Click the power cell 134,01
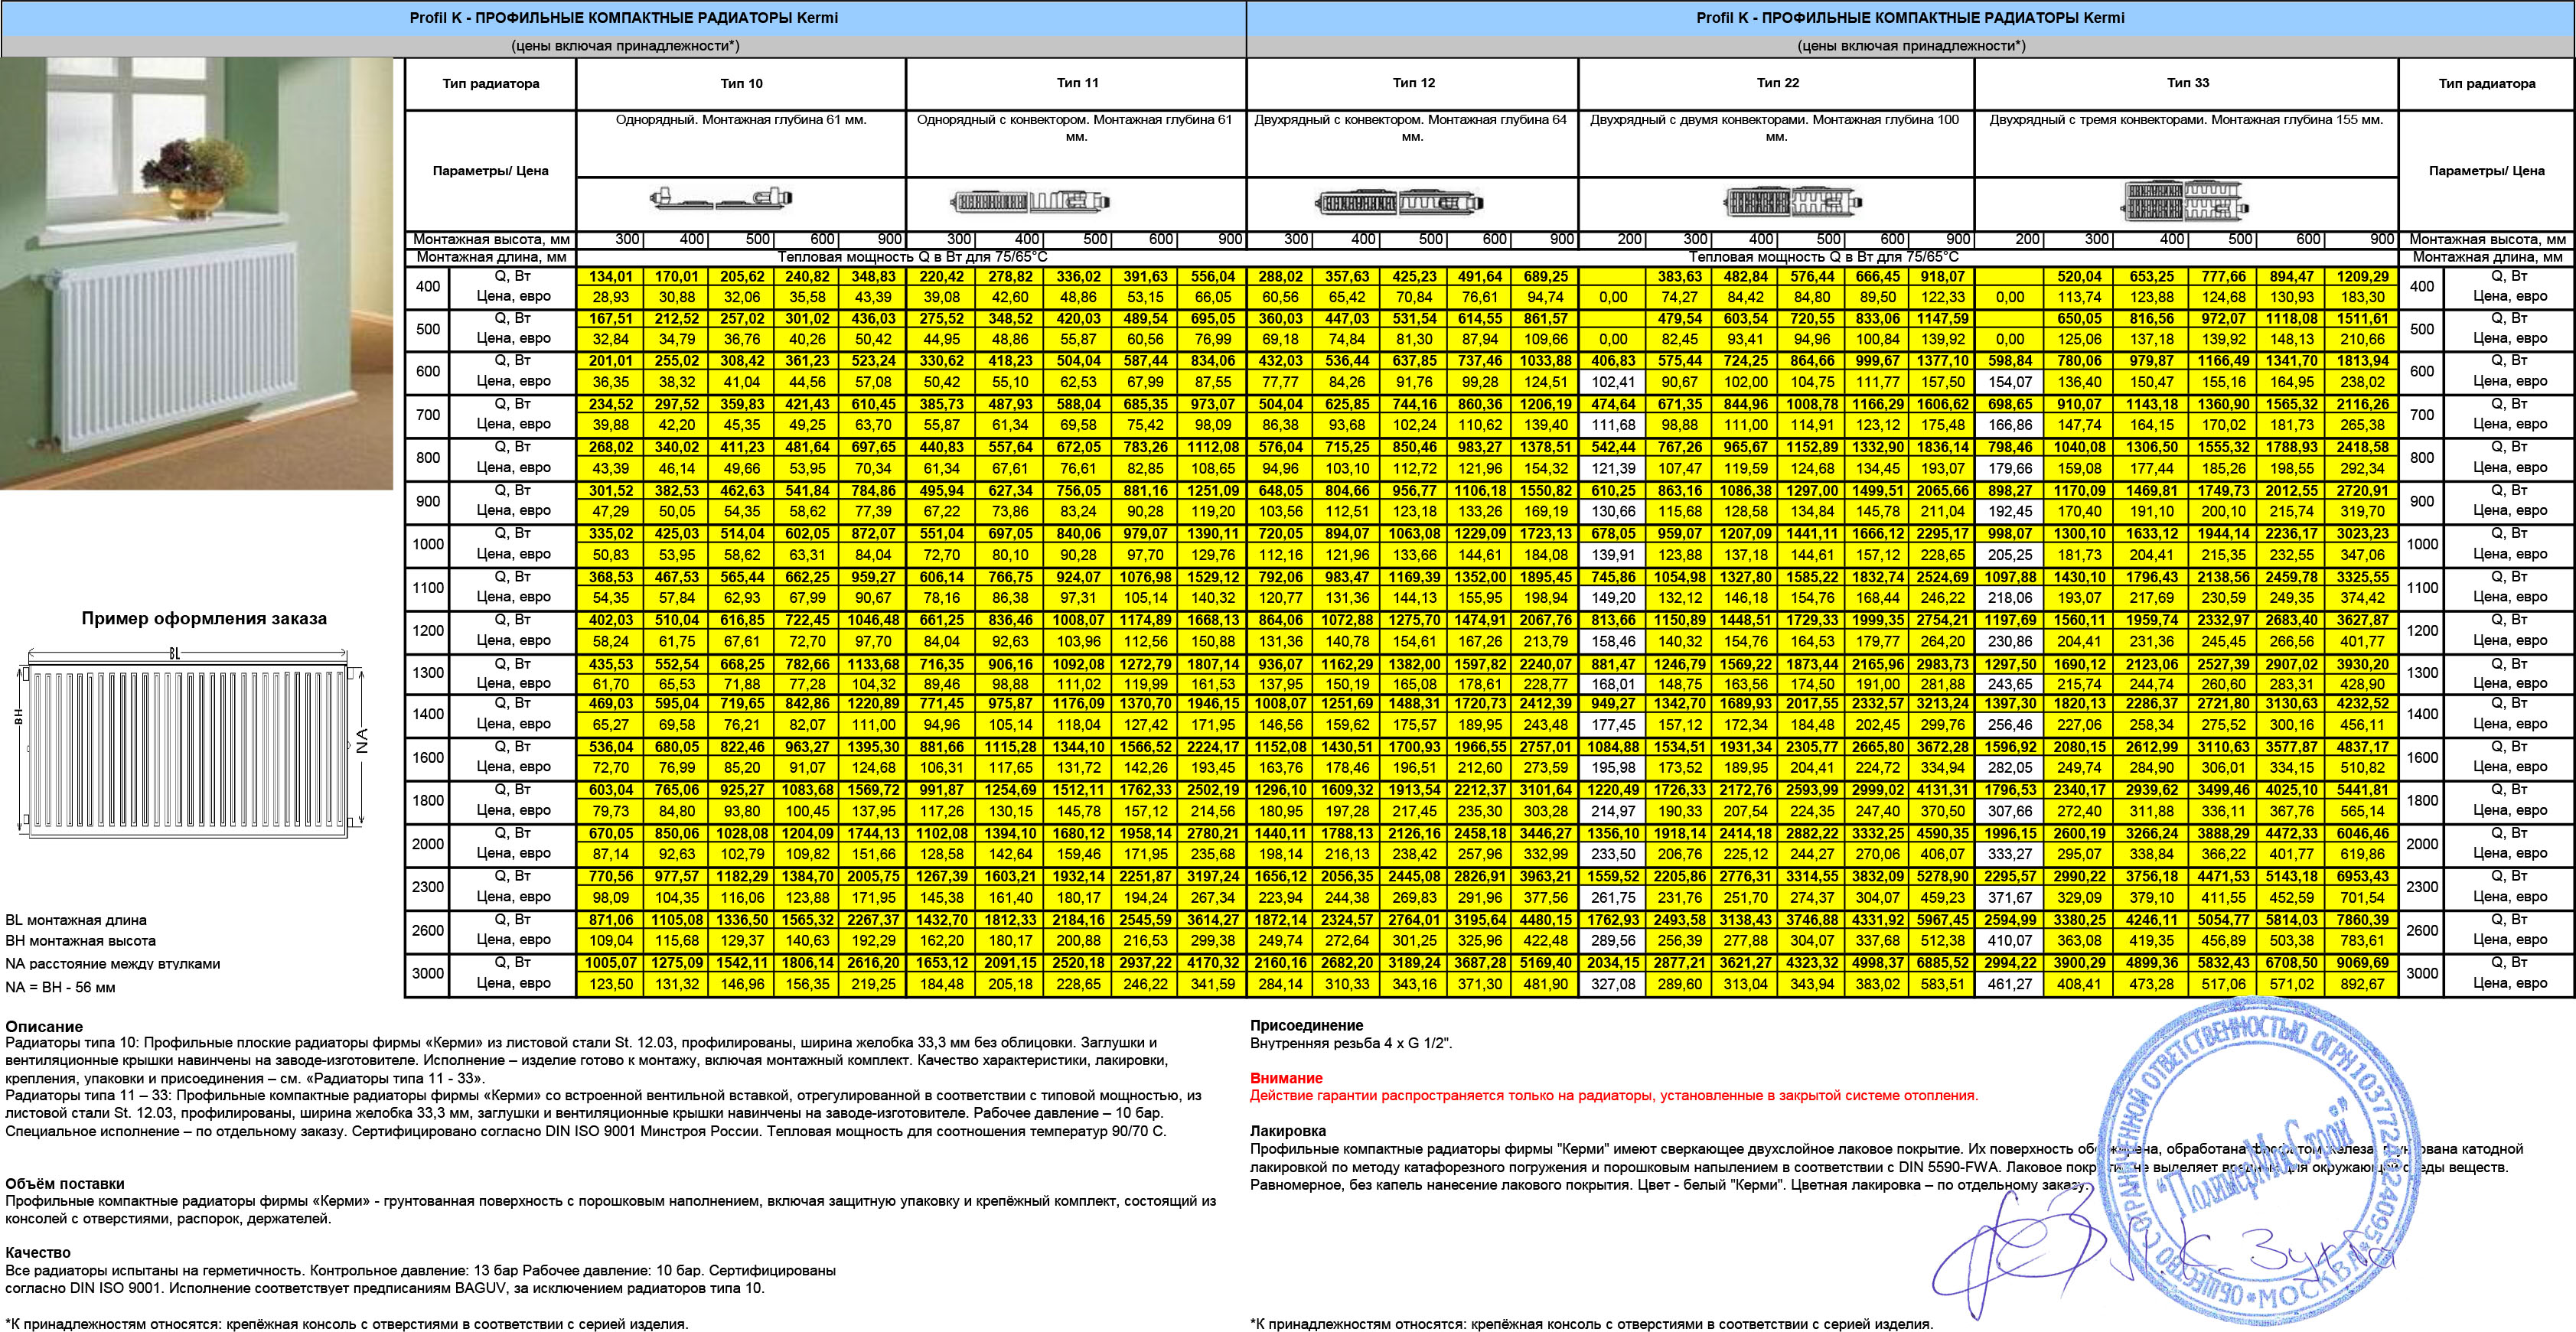 pos(610,276)
